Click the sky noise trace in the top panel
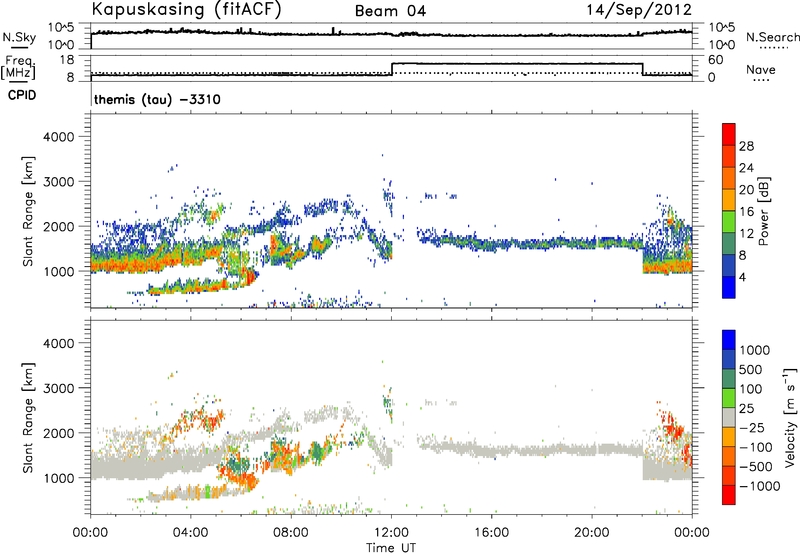Screen dimensions: 800x554 point(391,34)
